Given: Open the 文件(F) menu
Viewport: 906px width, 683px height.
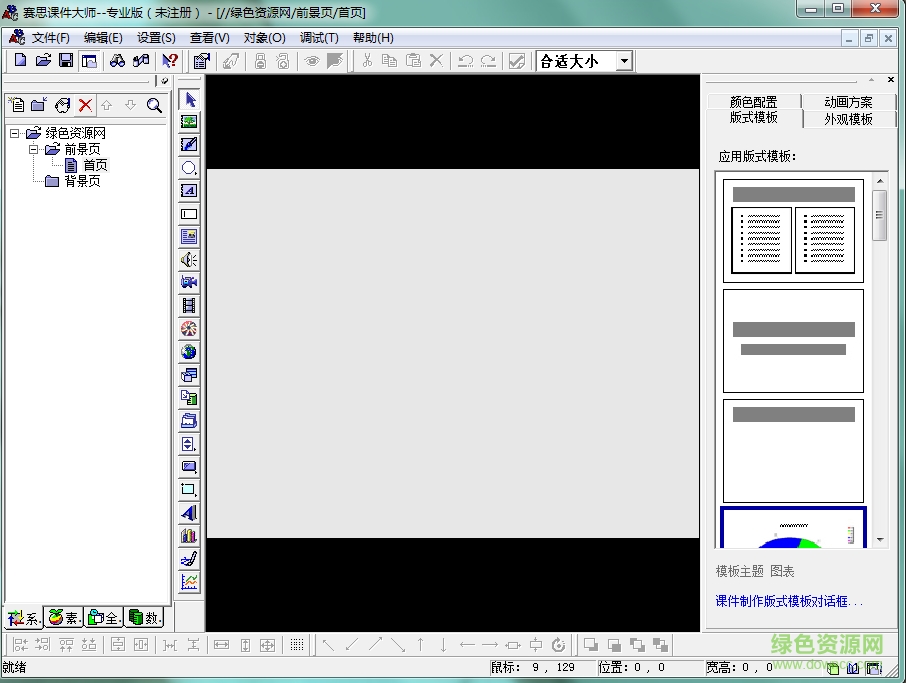Looking at the screenshot, I should [x=50, y=38].
